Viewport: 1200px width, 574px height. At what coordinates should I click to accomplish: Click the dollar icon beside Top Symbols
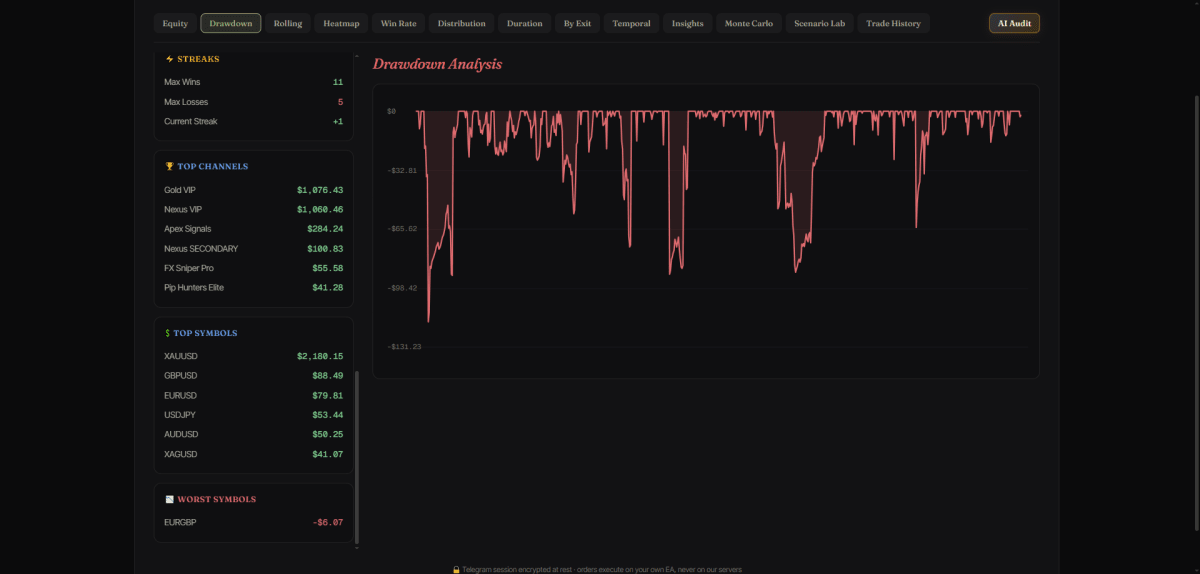tap(169, 333)
